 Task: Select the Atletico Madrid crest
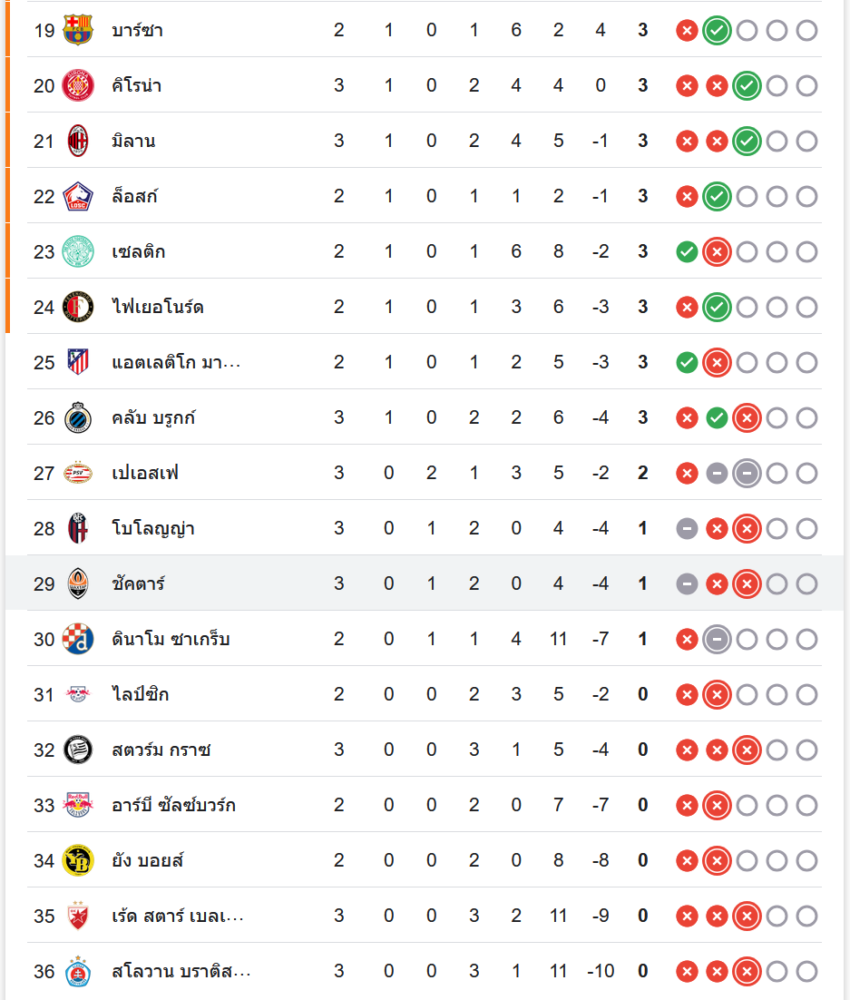click(x=77, y=362)
